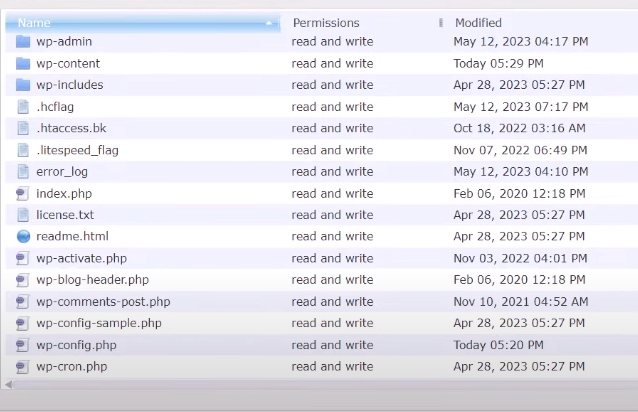
Task: Select the index.php file name
Action: tap(64, 194)
